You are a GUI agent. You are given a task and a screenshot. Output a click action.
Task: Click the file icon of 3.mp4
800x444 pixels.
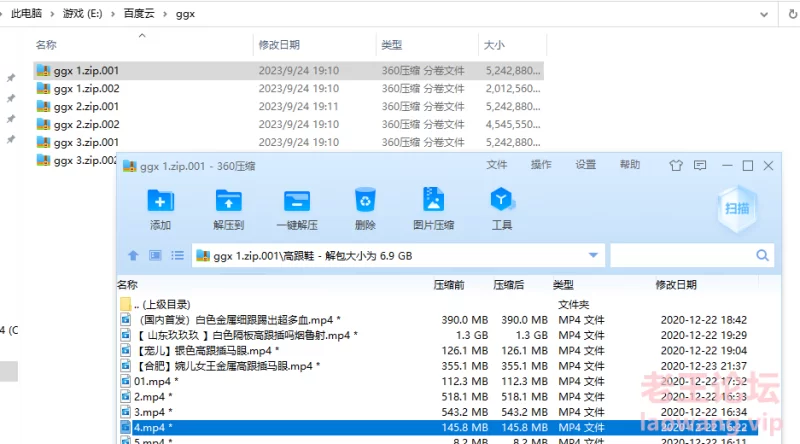pyautogui.click(x=126, y=412)
